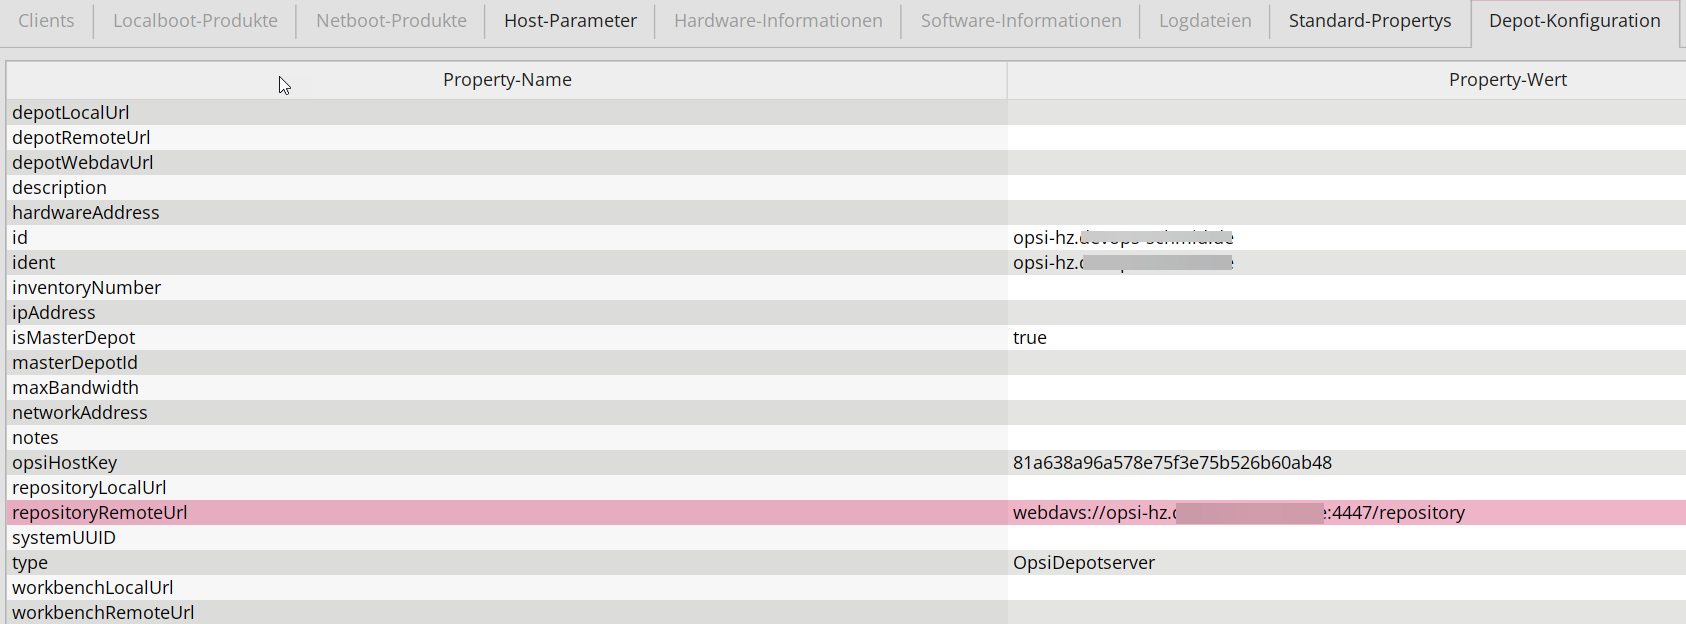Sort by the Property-Name column header
The width and height of the screenshot is (1686, 624).
click(507, 80)
